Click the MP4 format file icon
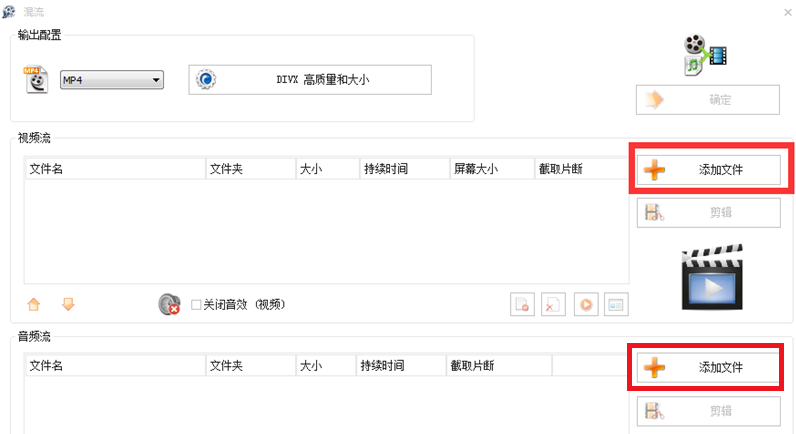Viewport: 796px width, 434px height. [36, 80]
